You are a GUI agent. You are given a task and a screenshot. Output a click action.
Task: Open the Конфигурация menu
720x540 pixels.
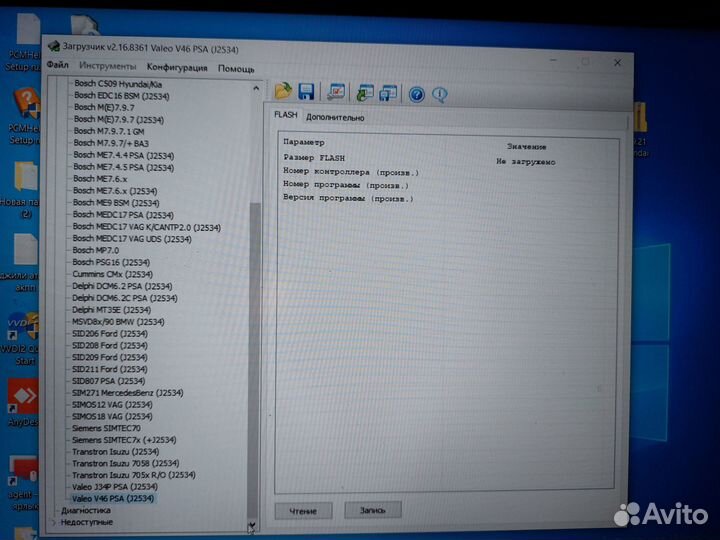pos(177,67)
